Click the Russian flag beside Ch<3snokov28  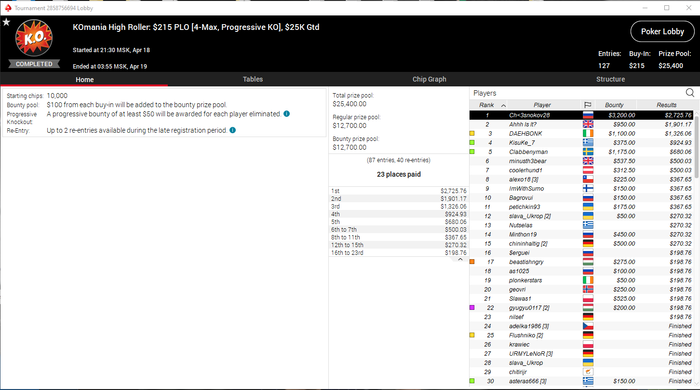point(588,115)
